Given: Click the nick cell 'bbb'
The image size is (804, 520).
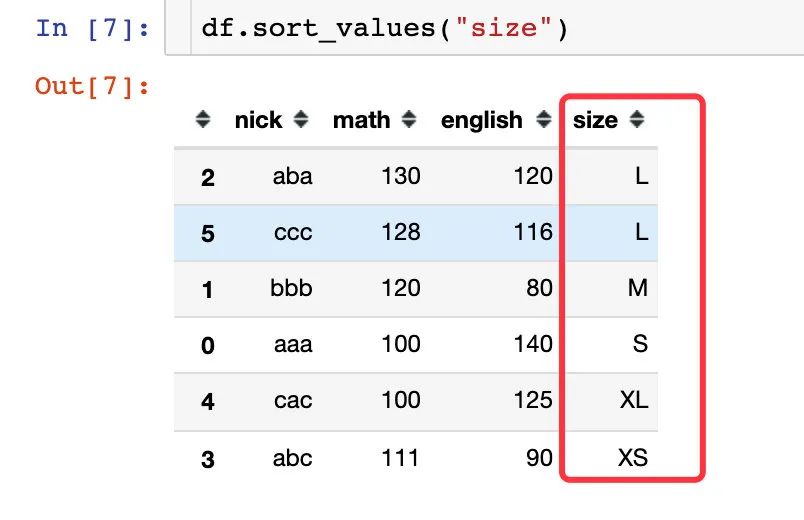Looking at the screenshot, I should click(x=291, y=288).
